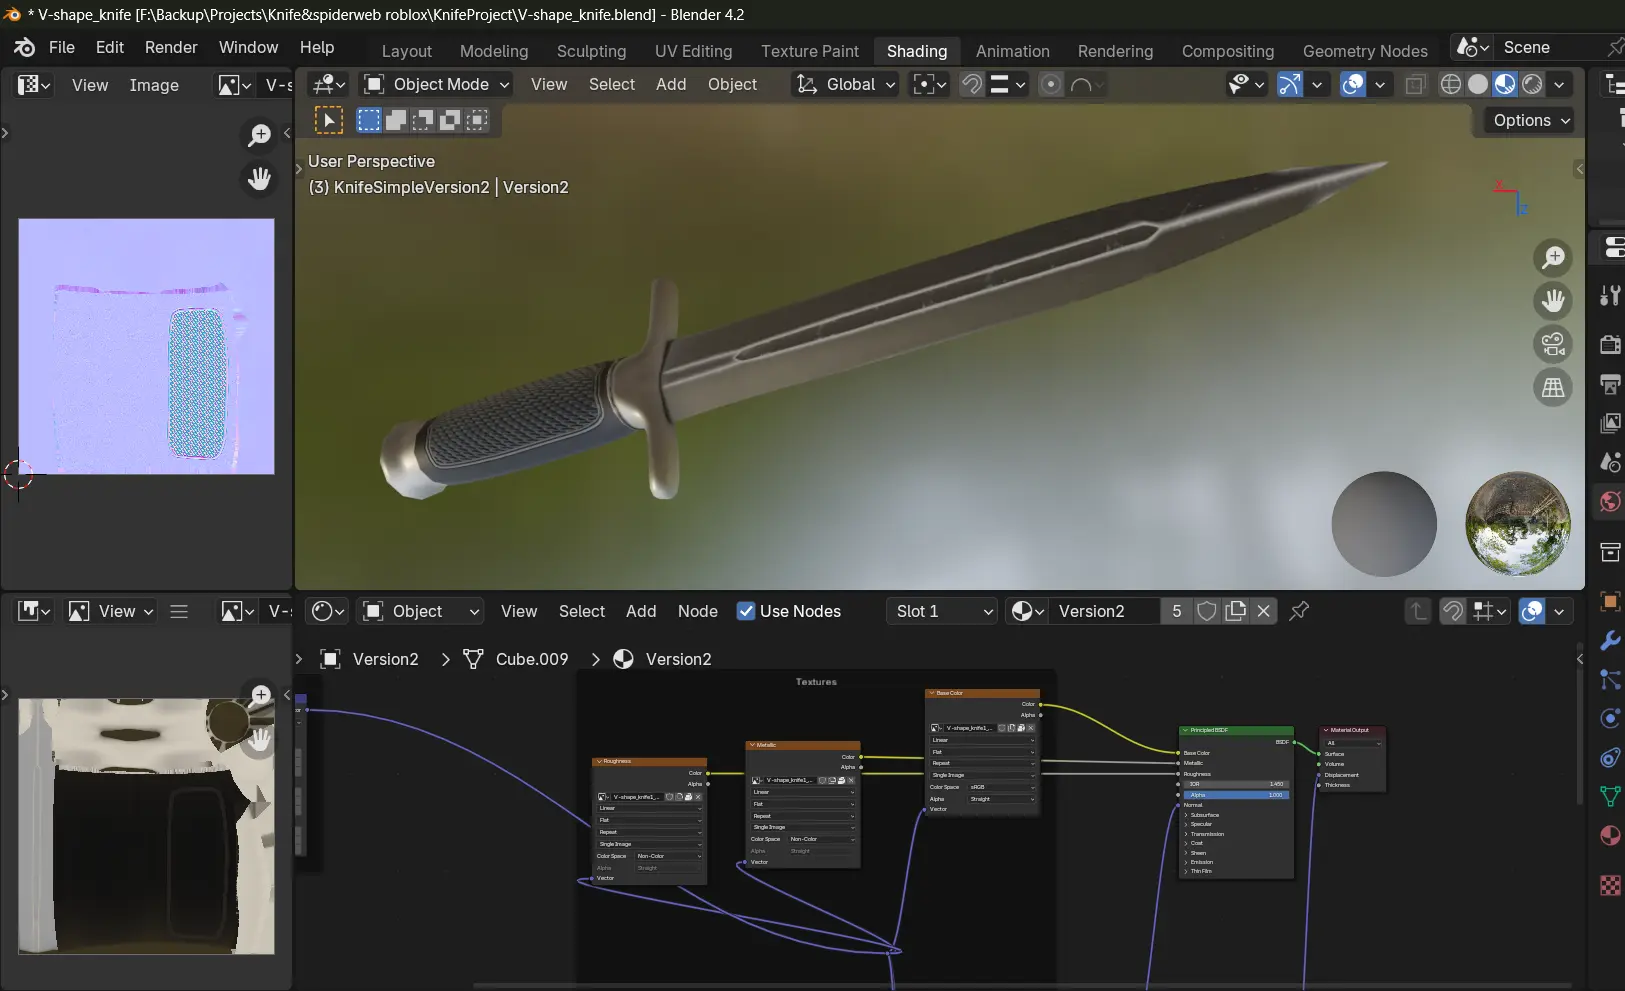The image size is (1625, 991).
Task: Click the fake user shield icon
Action: pyautogui.click(x=1207, y=611)
